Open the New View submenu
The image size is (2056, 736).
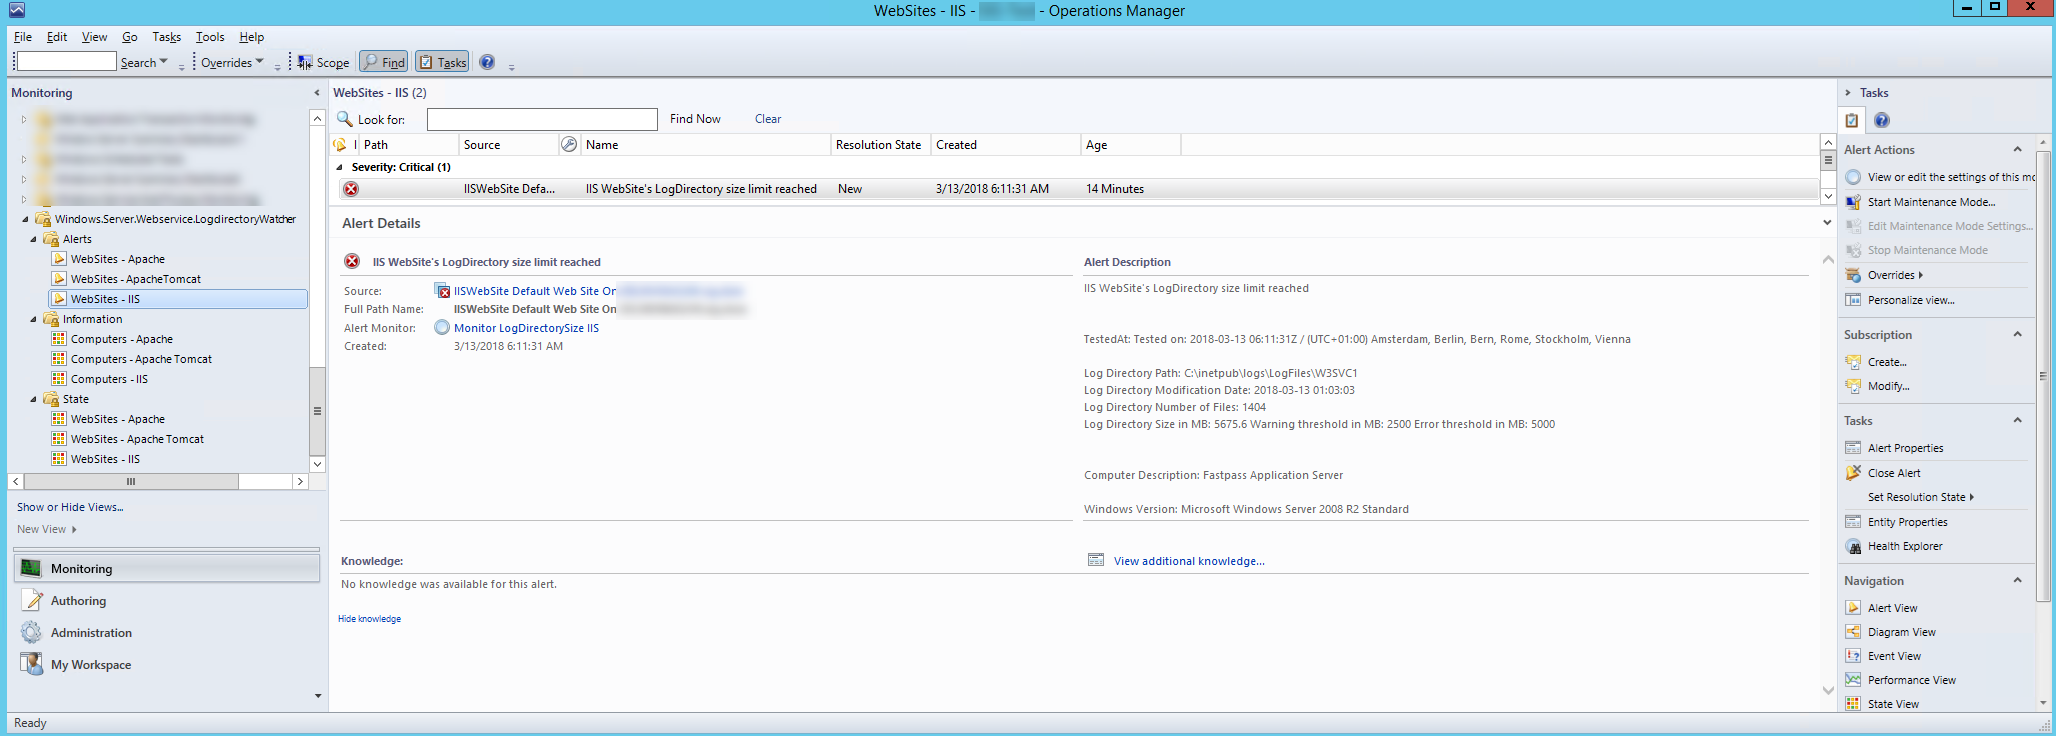tap(46, 529)
